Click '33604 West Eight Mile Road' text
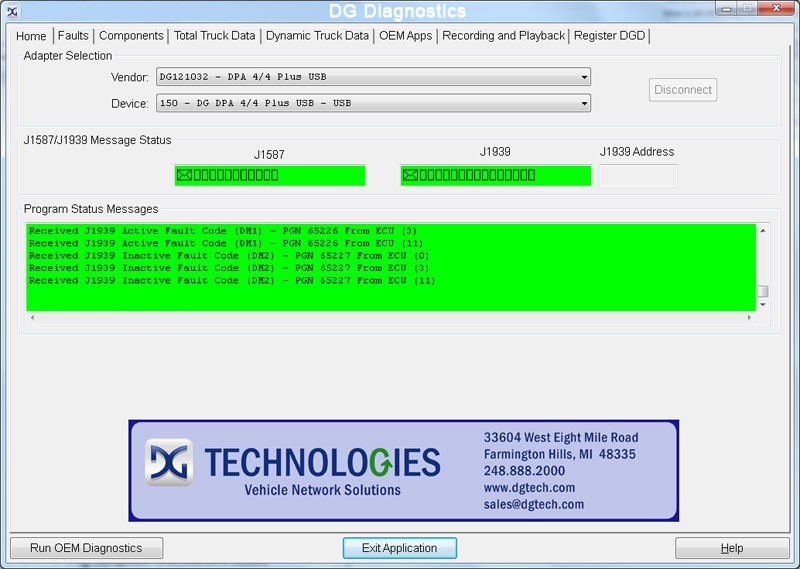Image resolution: width=800 pixels, height=569 pixels. pos(561,437)
